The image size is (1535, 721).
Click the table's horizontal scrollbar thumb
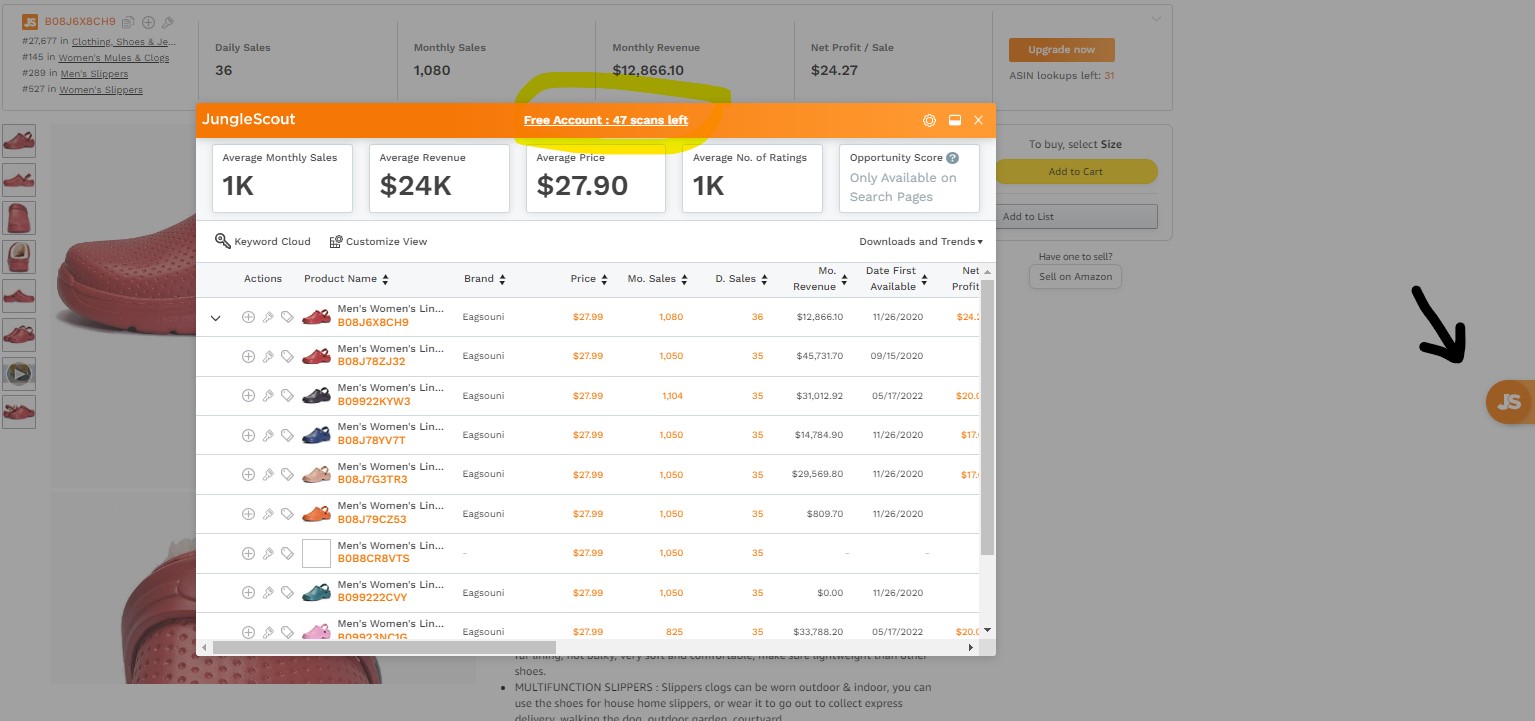(384, 647)
